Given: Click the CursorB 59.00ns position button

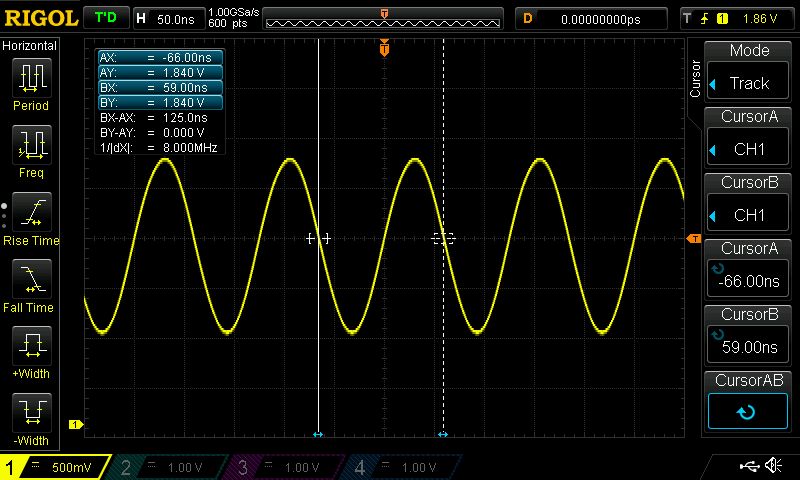Looking at the screenshot, I should pos(749,336).
